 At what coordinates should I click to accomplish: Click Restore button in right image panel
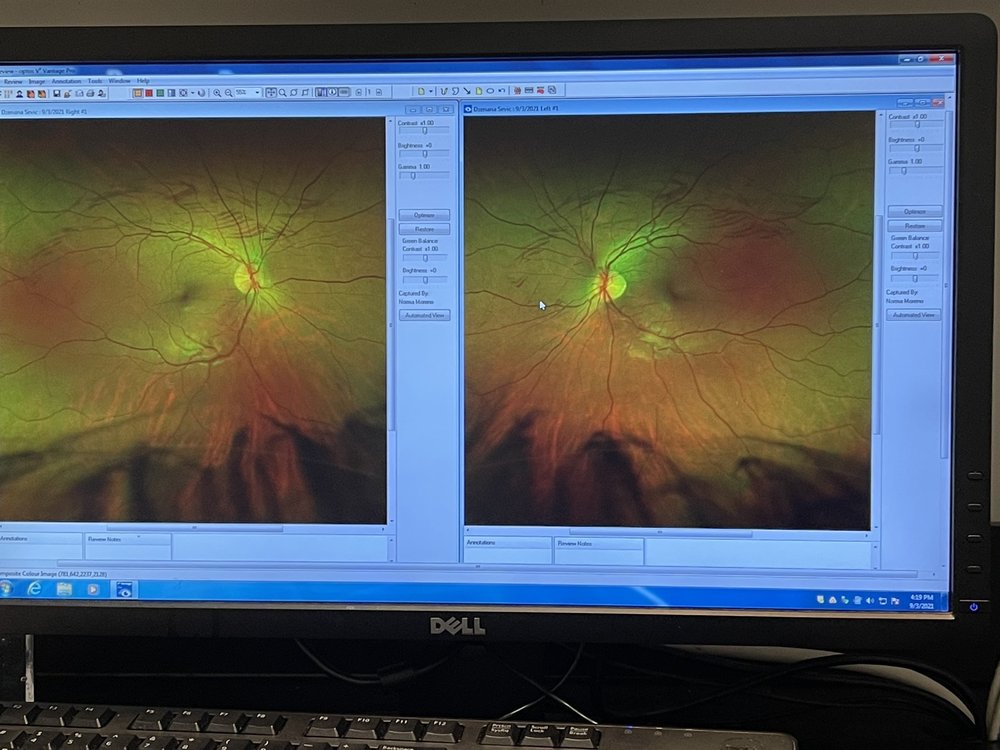click(914, 226)
